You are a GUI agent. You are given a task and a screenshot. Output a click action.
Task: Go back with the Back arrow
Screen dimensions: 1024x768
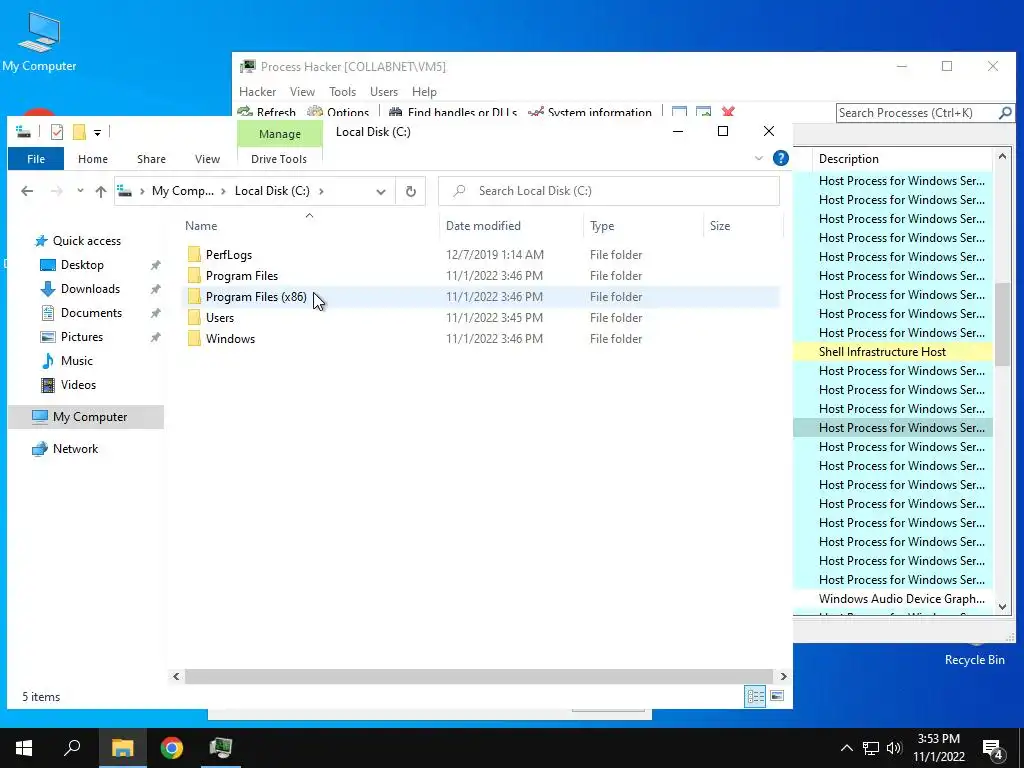(27, 191)
